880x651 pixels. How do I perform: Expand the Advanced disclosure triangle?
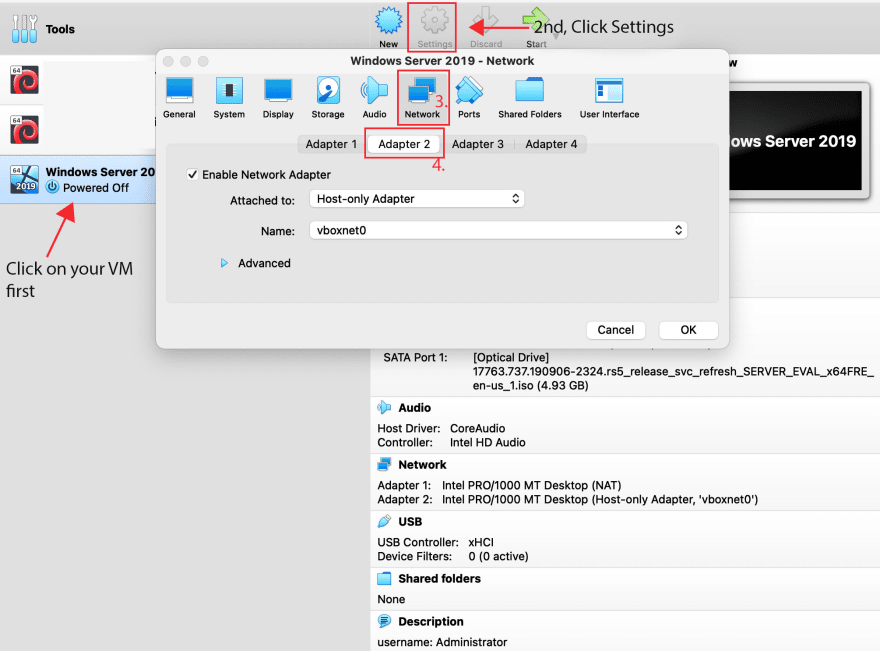coord(224,263)
